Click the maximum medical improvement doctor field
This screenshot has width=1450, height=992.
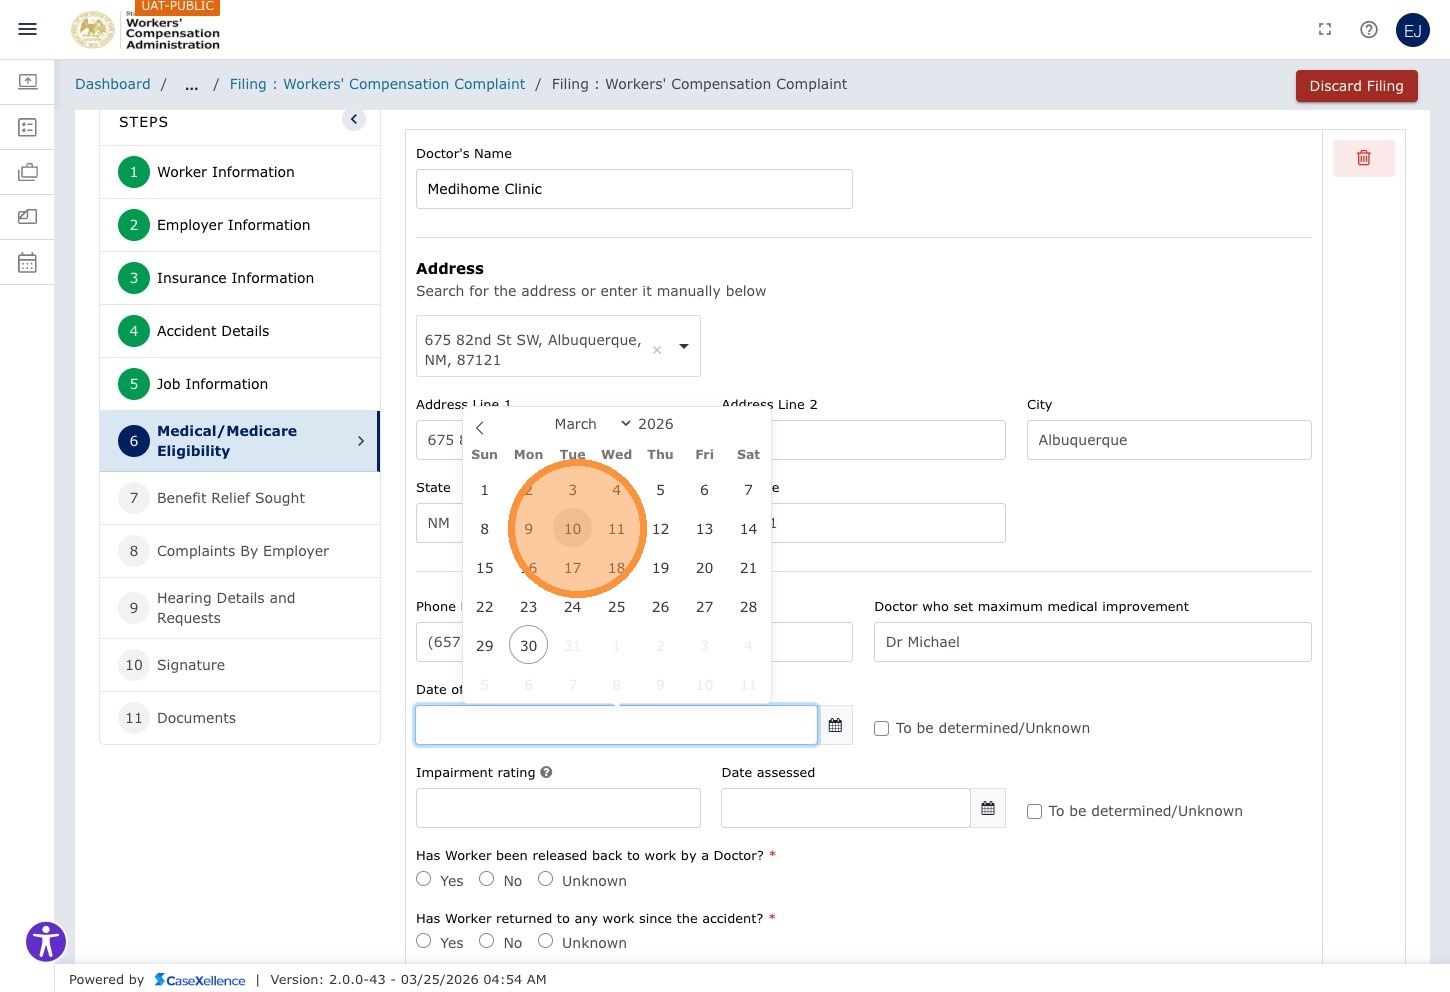click(x=1093, y=642)
